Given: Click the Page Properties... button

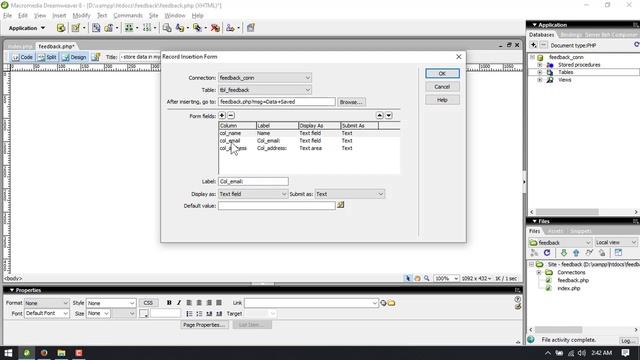Looking at the screenshot, I should coord(204,325).
